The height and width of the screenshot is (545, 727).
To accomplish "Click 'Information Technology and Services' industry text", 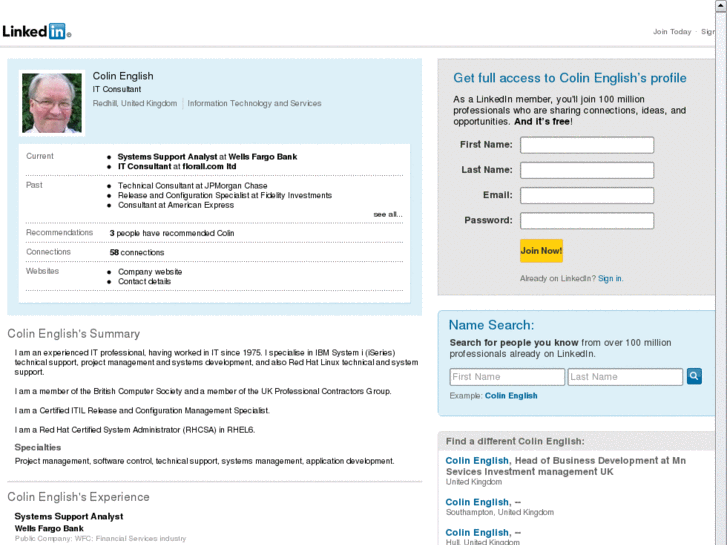I will point(254,103).
